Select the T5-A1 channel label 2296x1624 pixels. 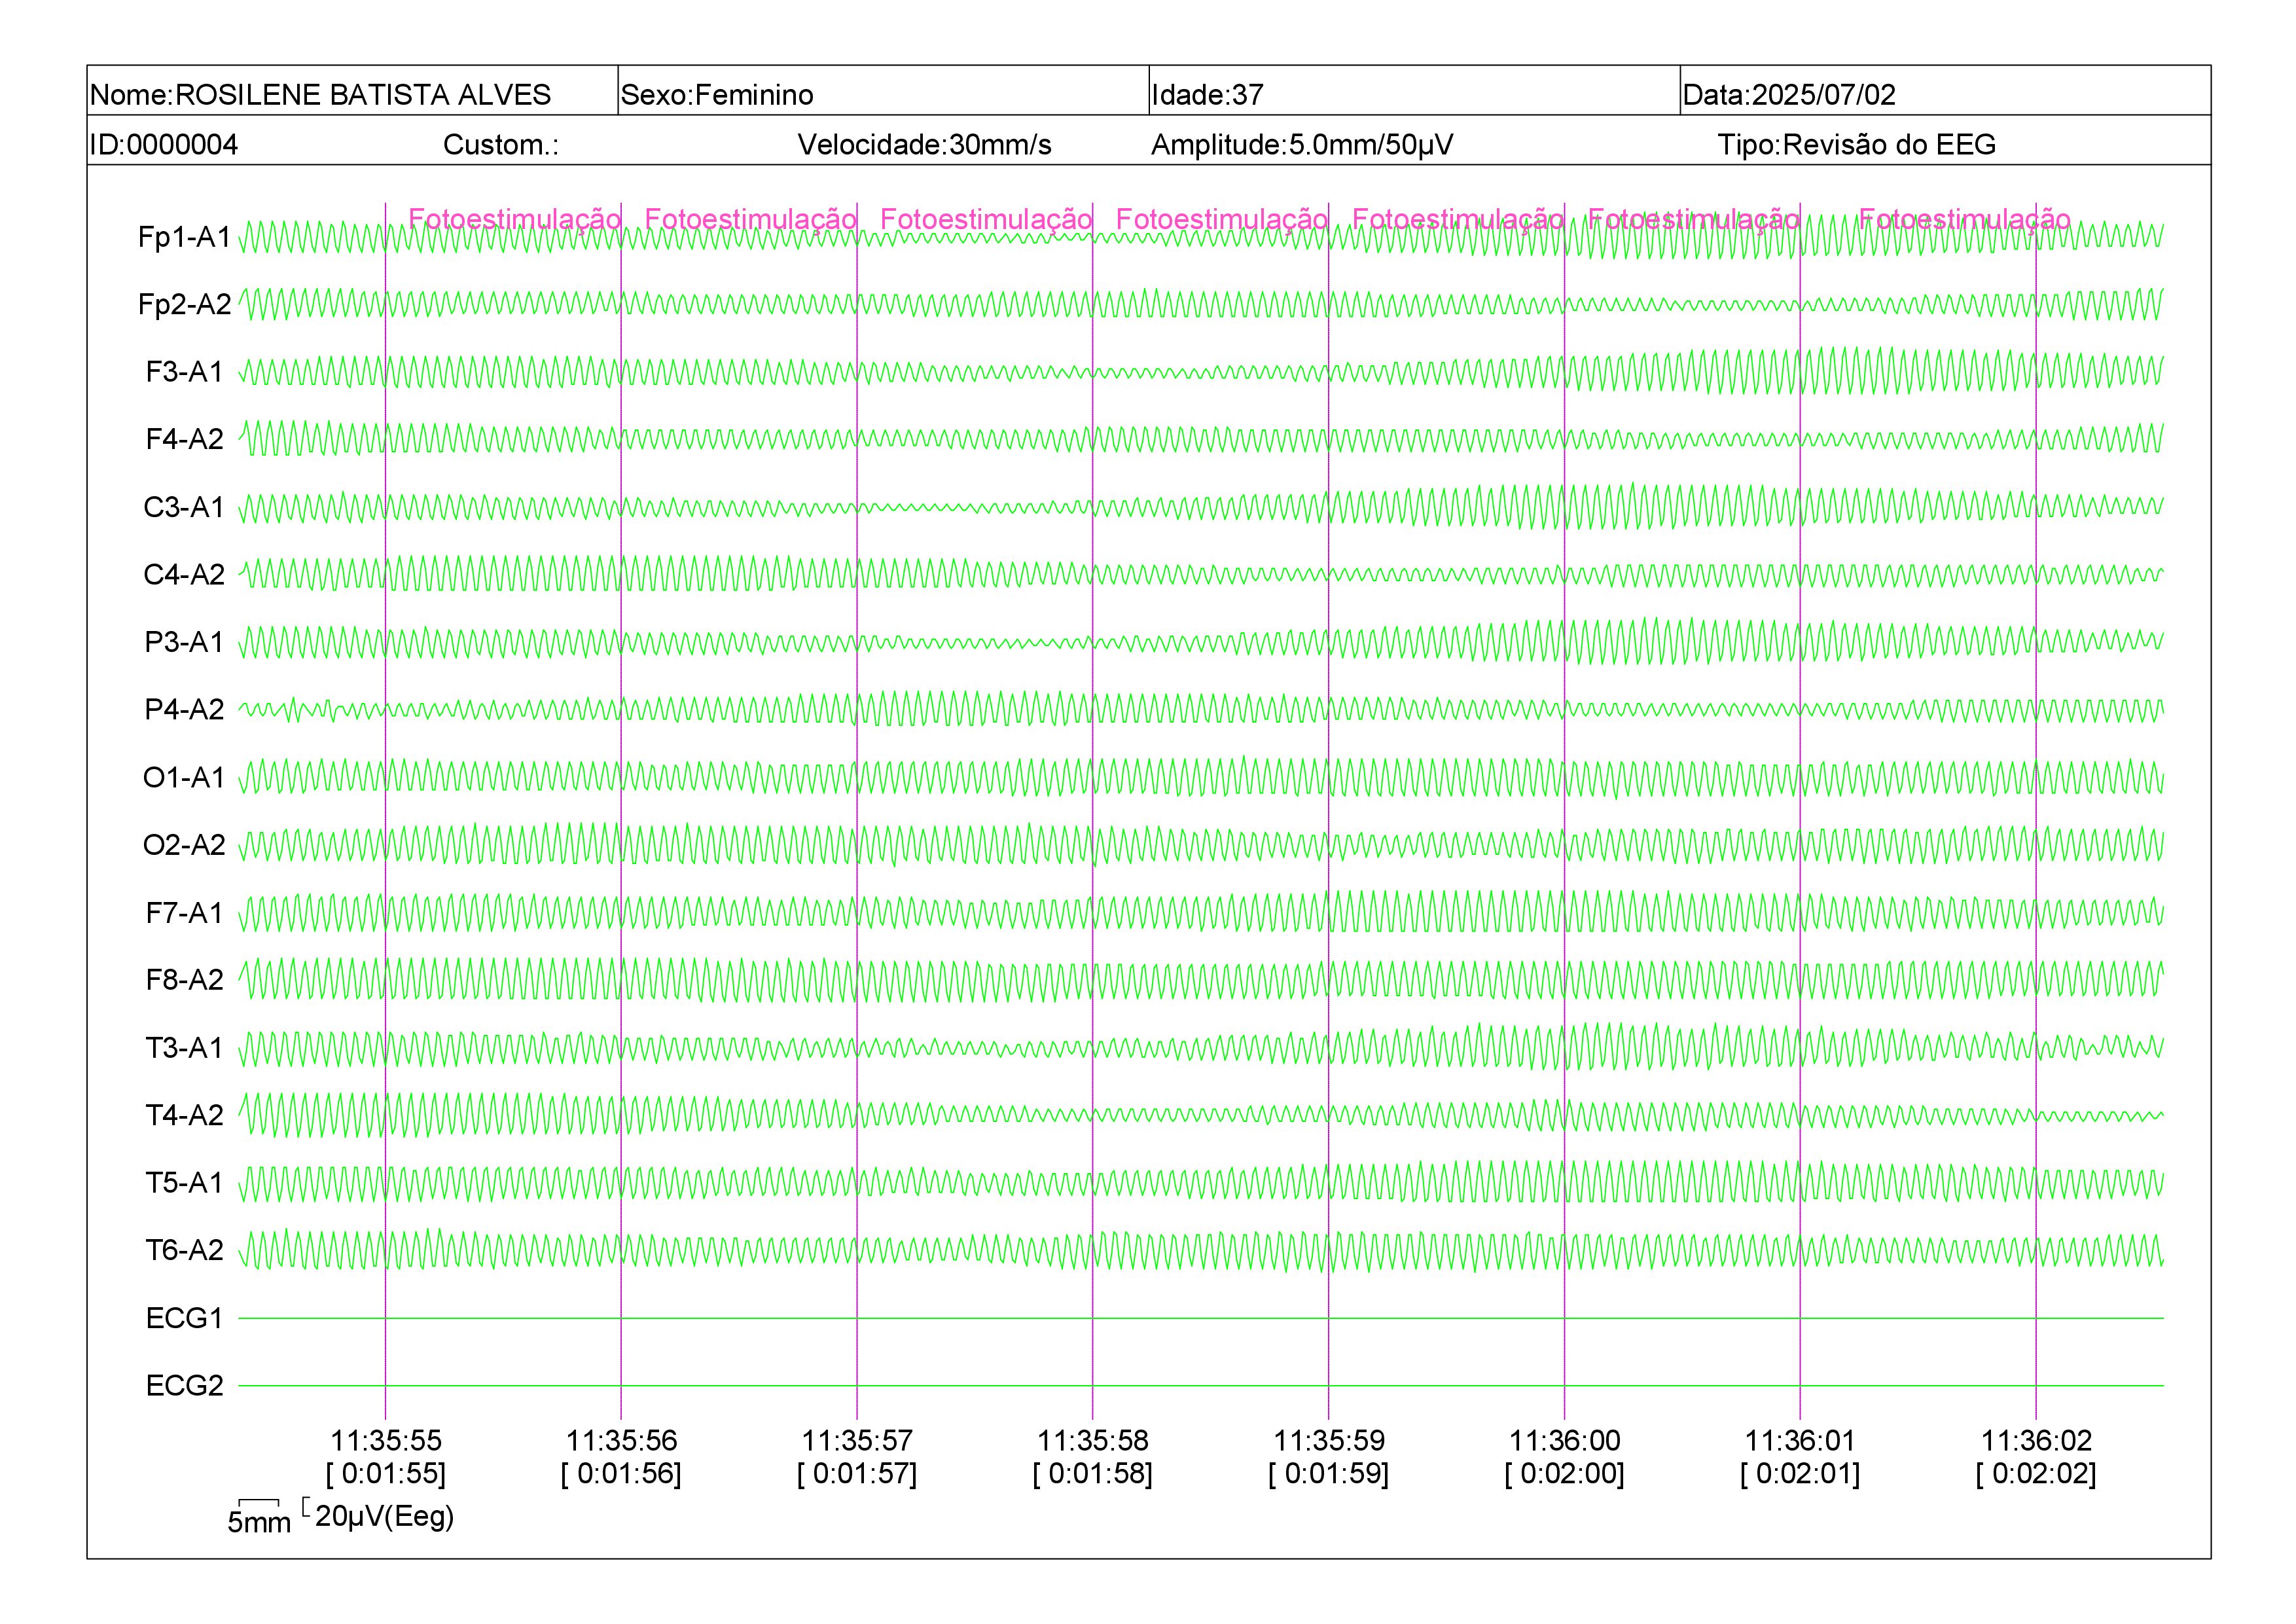pyautogui.click(x=185, y=1182)
